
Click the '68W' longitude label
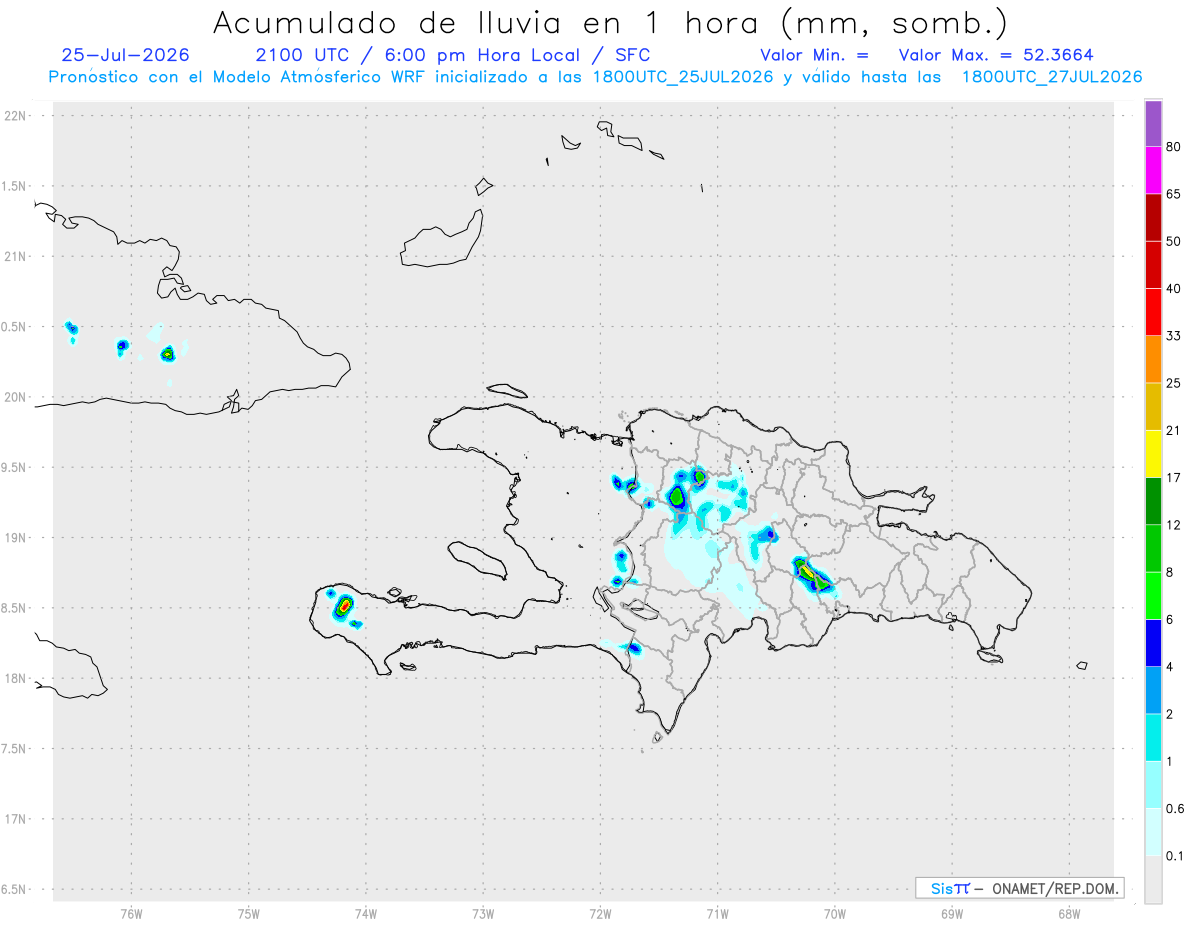(1069, 912)
